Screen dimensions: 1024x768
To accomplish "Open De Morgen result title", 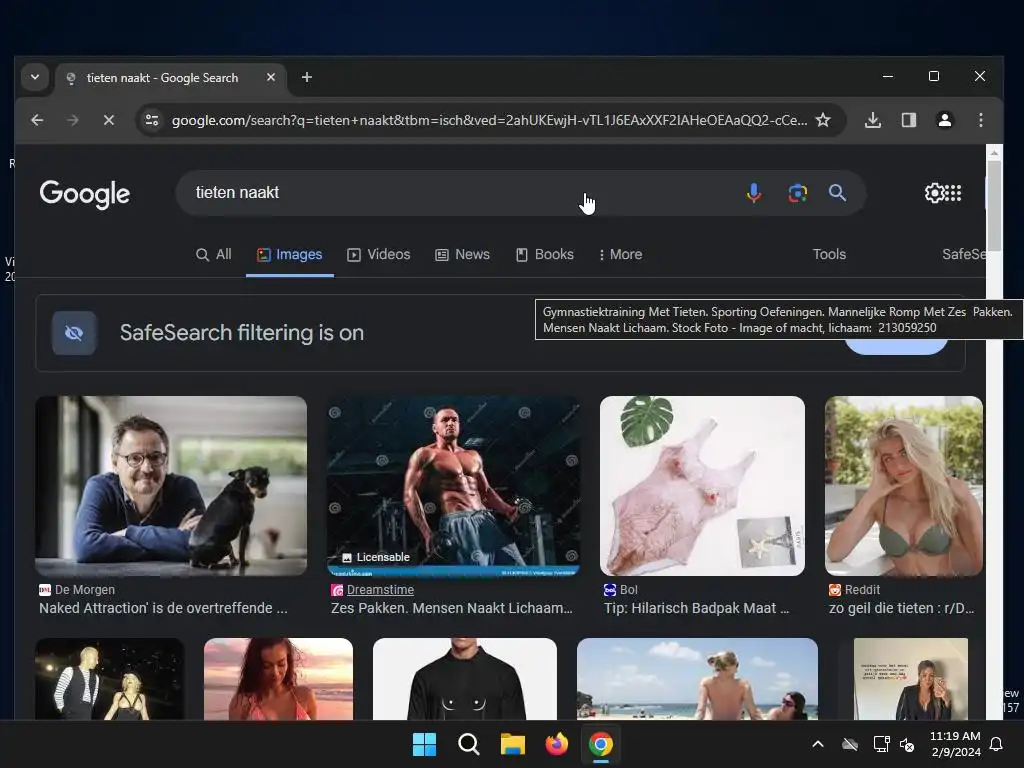I will (163, 608).
